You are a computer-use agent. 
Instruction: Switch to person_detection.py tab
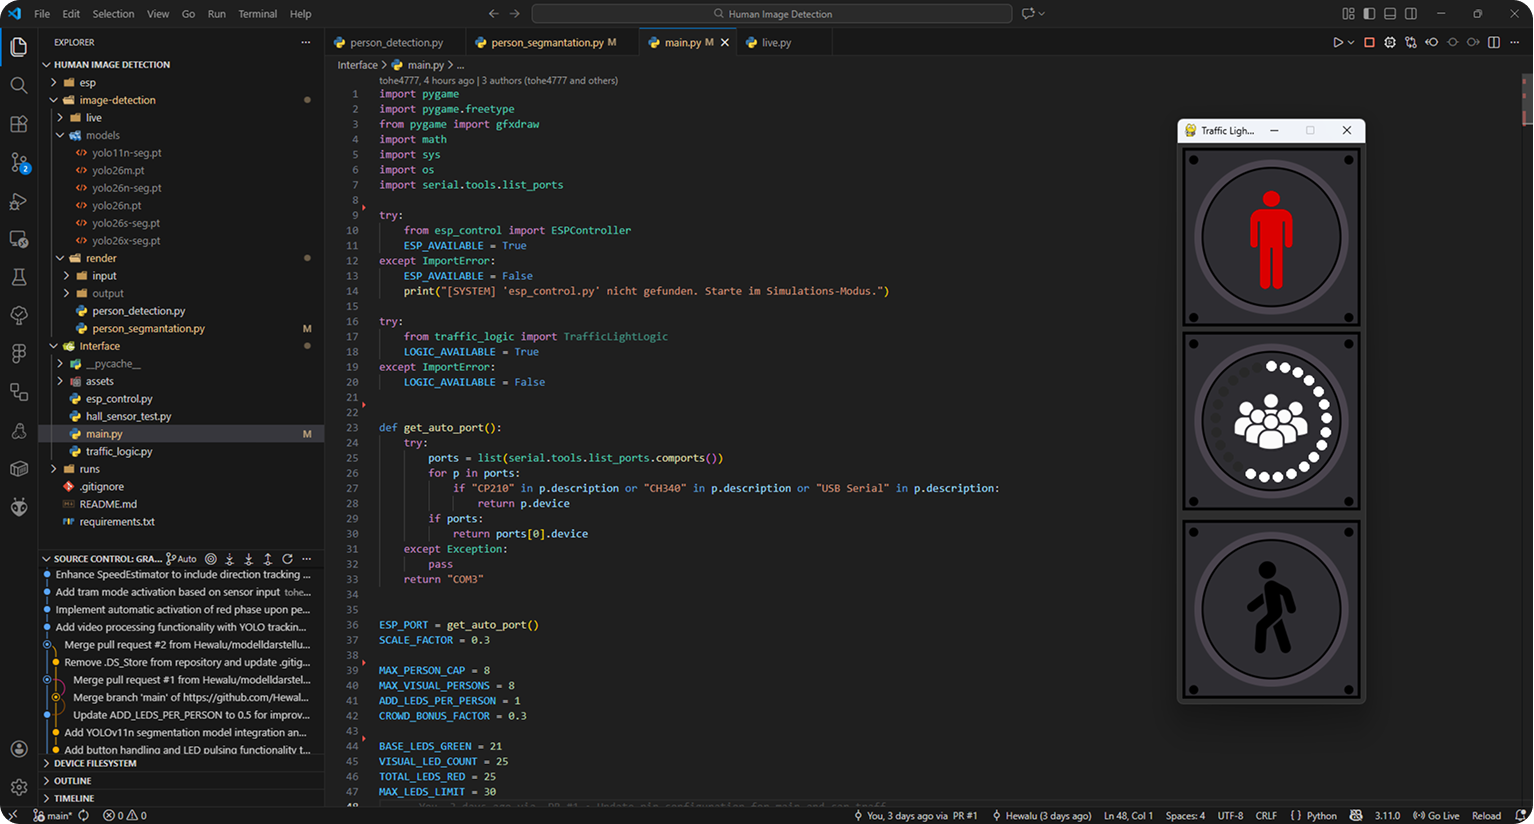(x=395, y=43)
